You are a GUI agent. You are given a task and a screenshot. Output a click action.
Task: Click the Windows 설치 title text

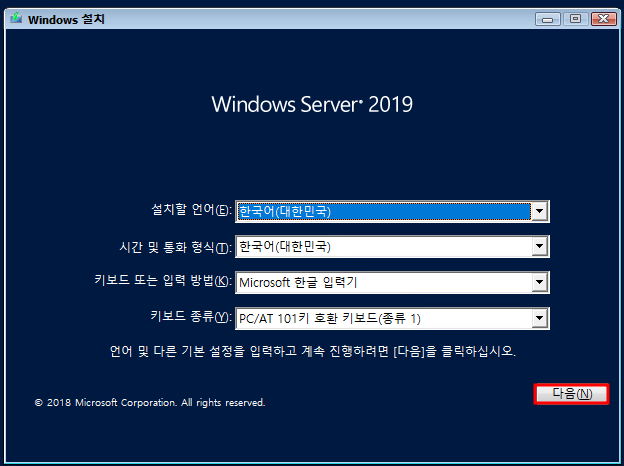coord(66,19)
